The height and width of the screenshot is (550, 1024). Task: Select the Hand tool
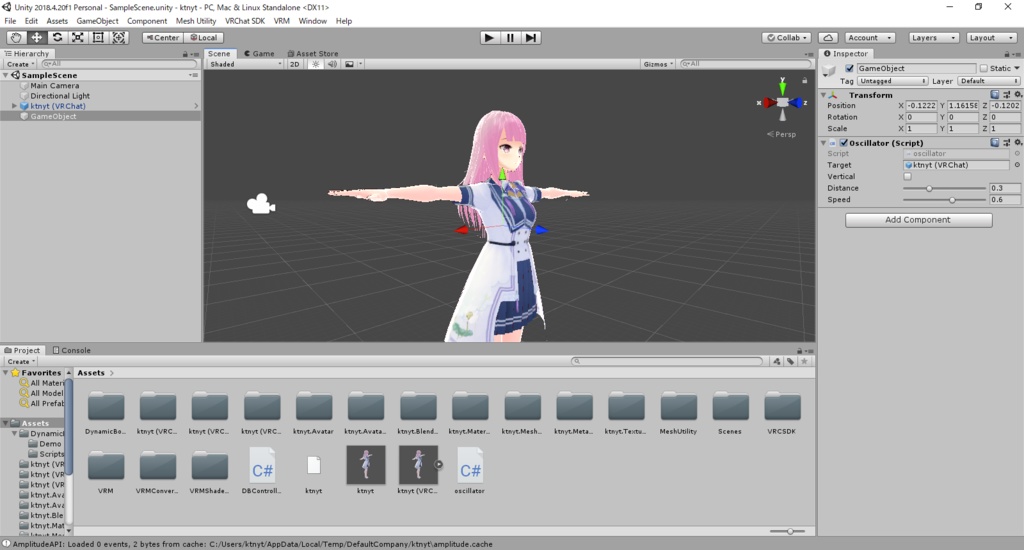click(16, 38)
